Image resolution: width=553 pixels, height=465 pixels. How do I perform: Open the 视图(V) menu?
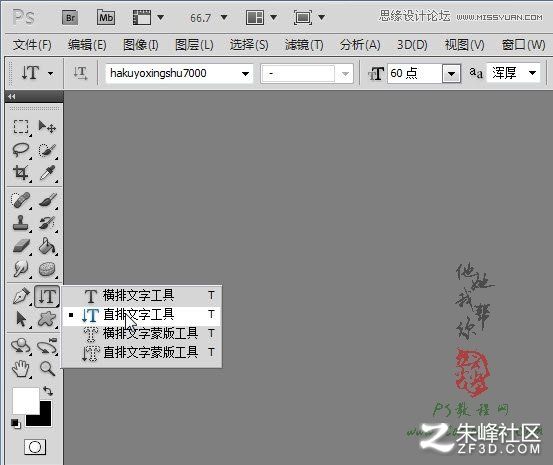(x=465, y=45)
